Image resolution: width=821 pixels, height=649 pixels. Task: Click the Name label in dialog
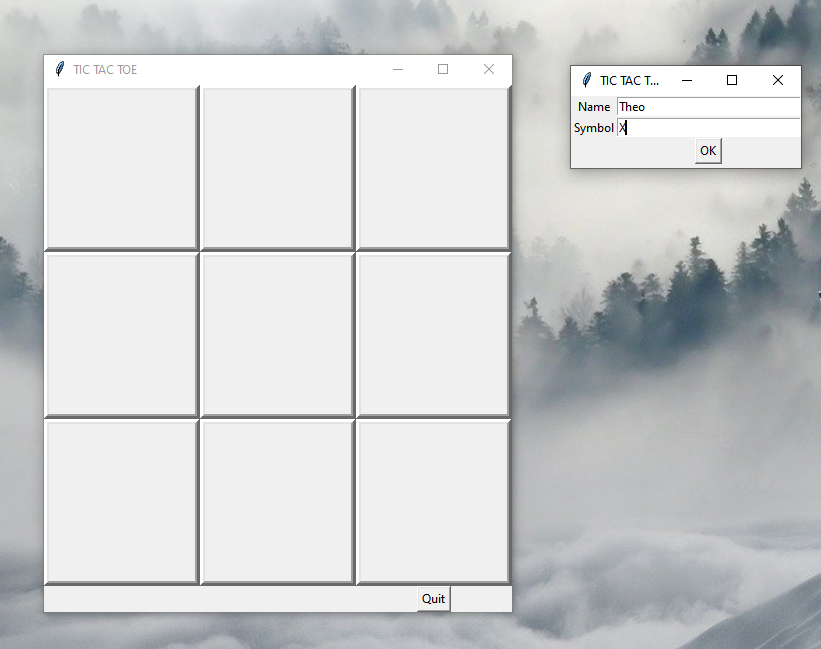594,107
